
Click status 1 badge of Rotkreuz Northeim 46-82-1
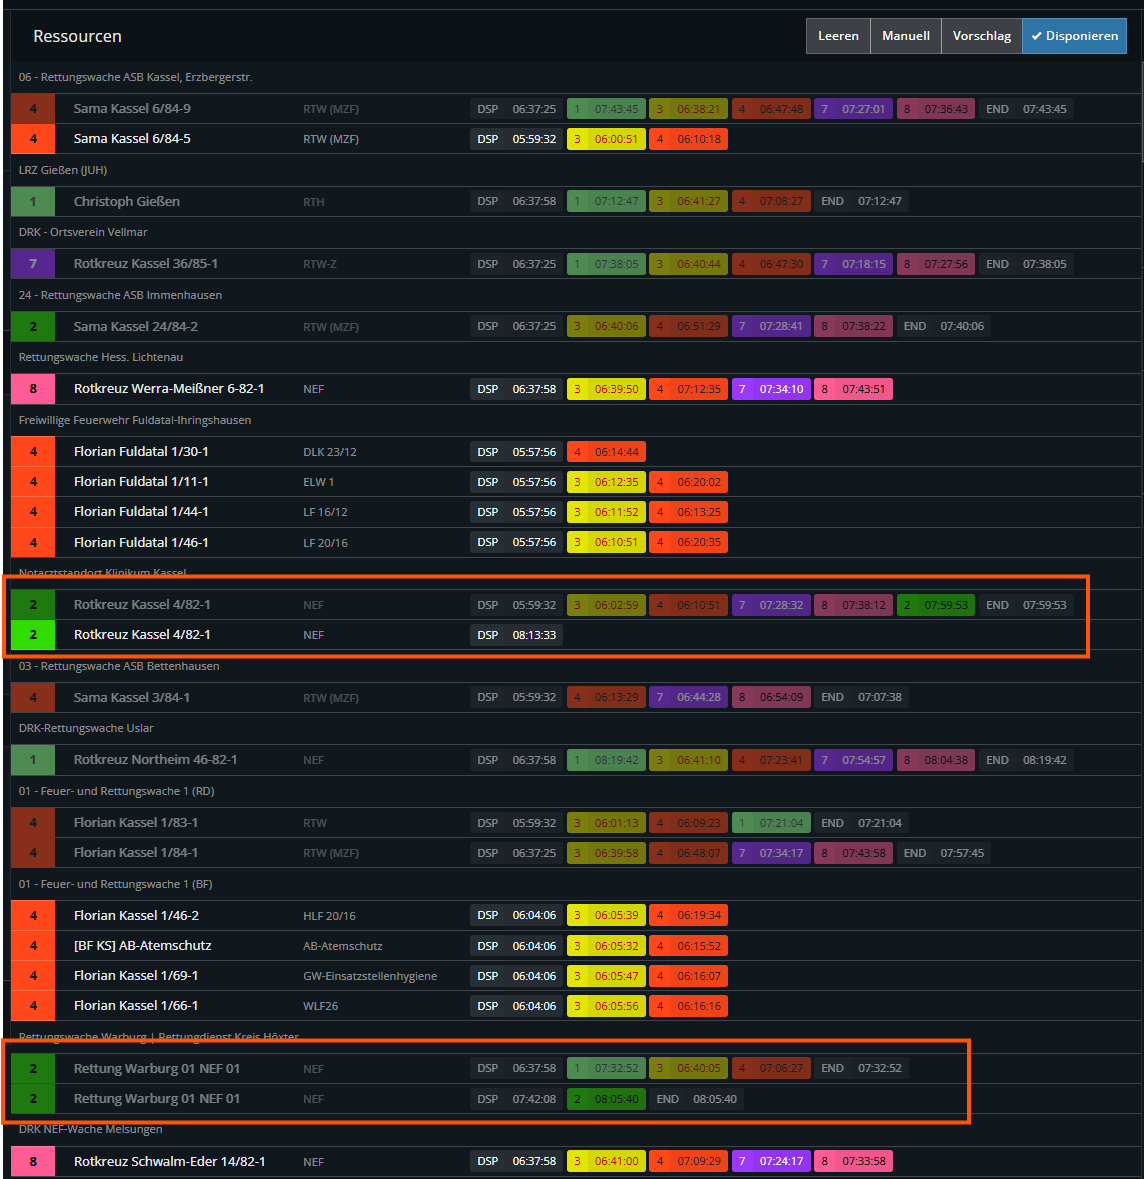click(x=33, y=760)
